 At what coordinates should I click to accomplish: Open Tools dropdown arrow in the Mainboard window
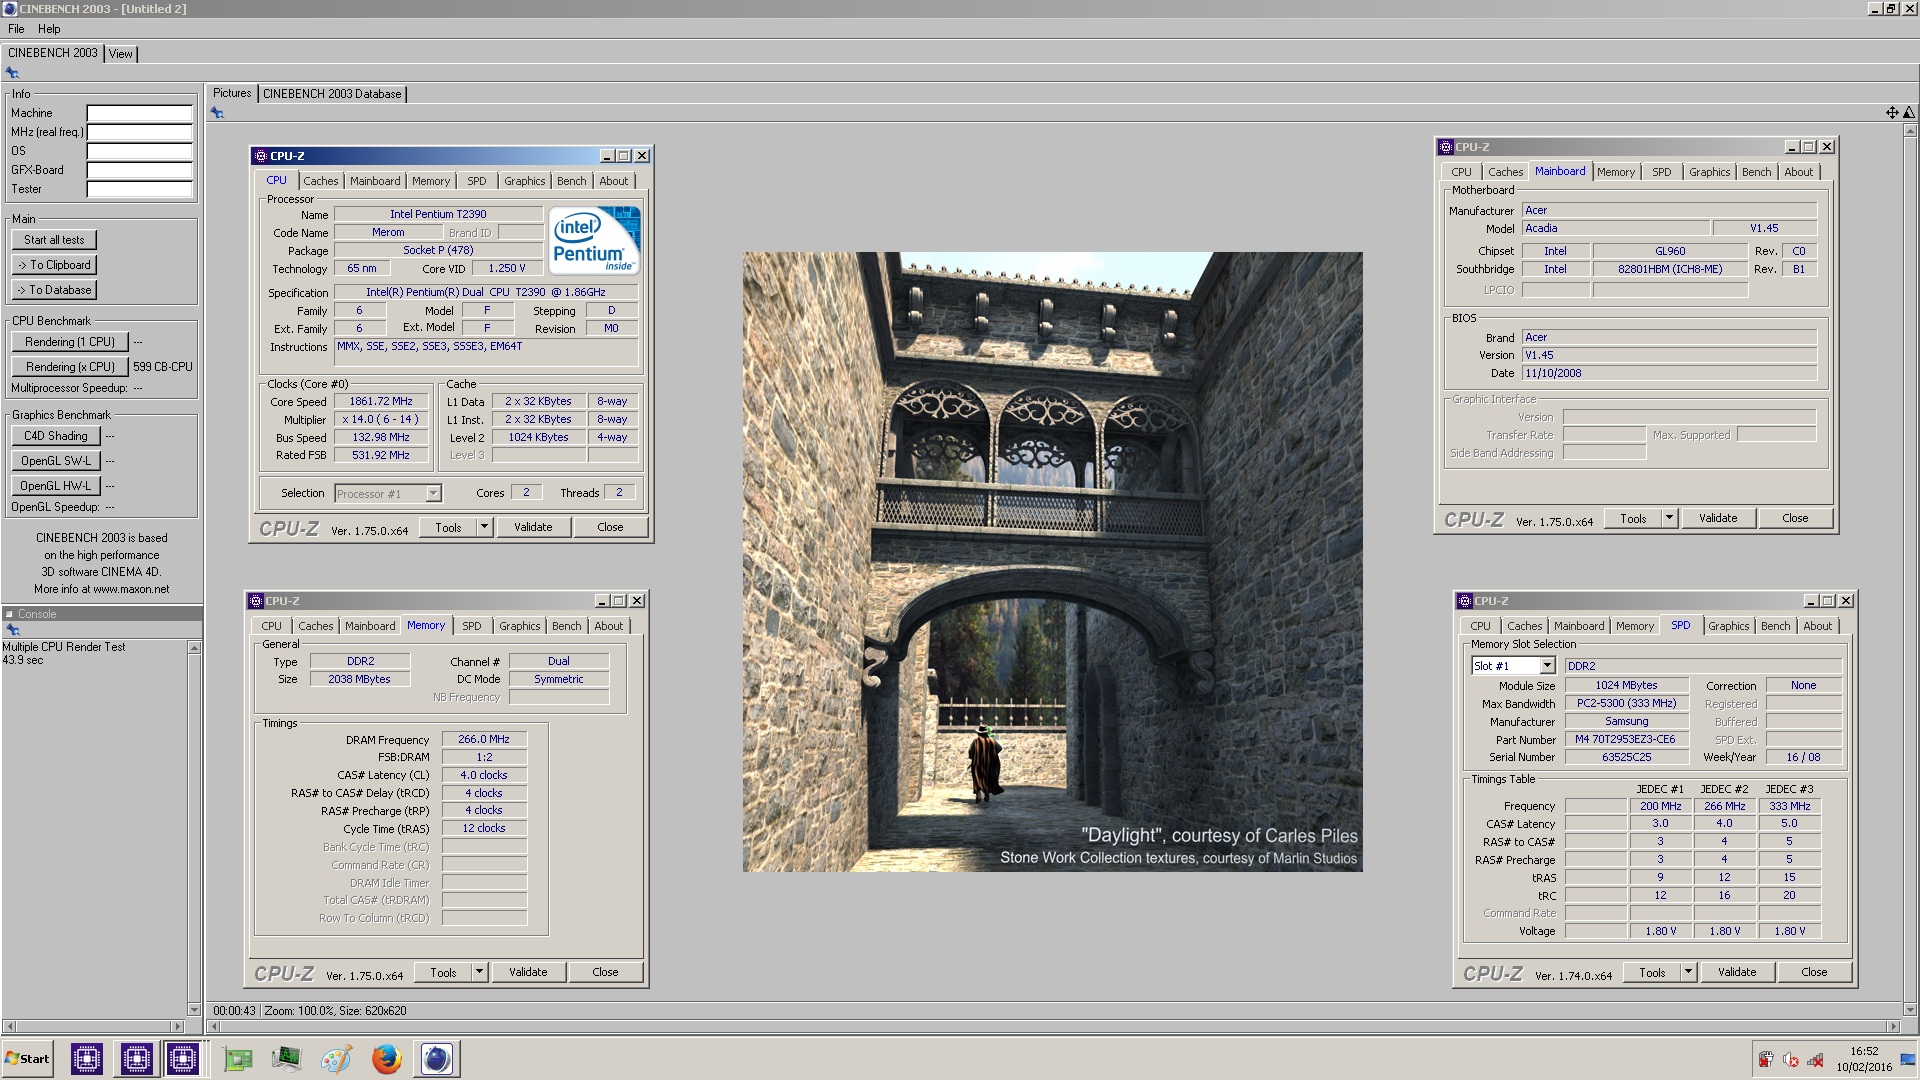[x=1669, y=518]
